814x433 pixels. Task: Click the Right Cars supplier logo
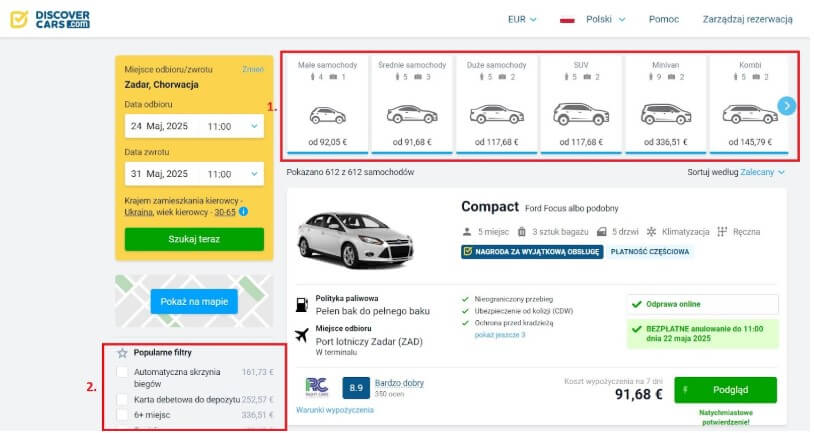click(316, 387)
